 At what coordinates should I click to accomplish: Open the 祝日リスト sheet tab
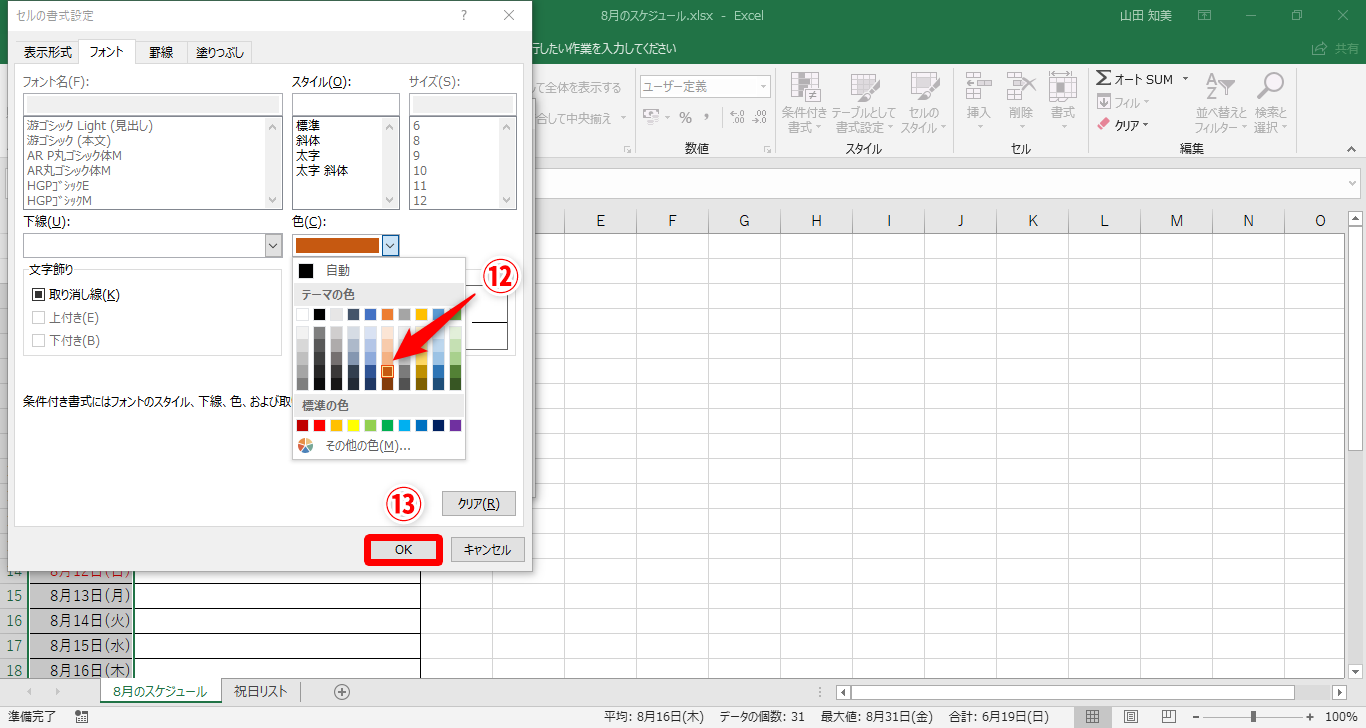(x=260, y=692)
